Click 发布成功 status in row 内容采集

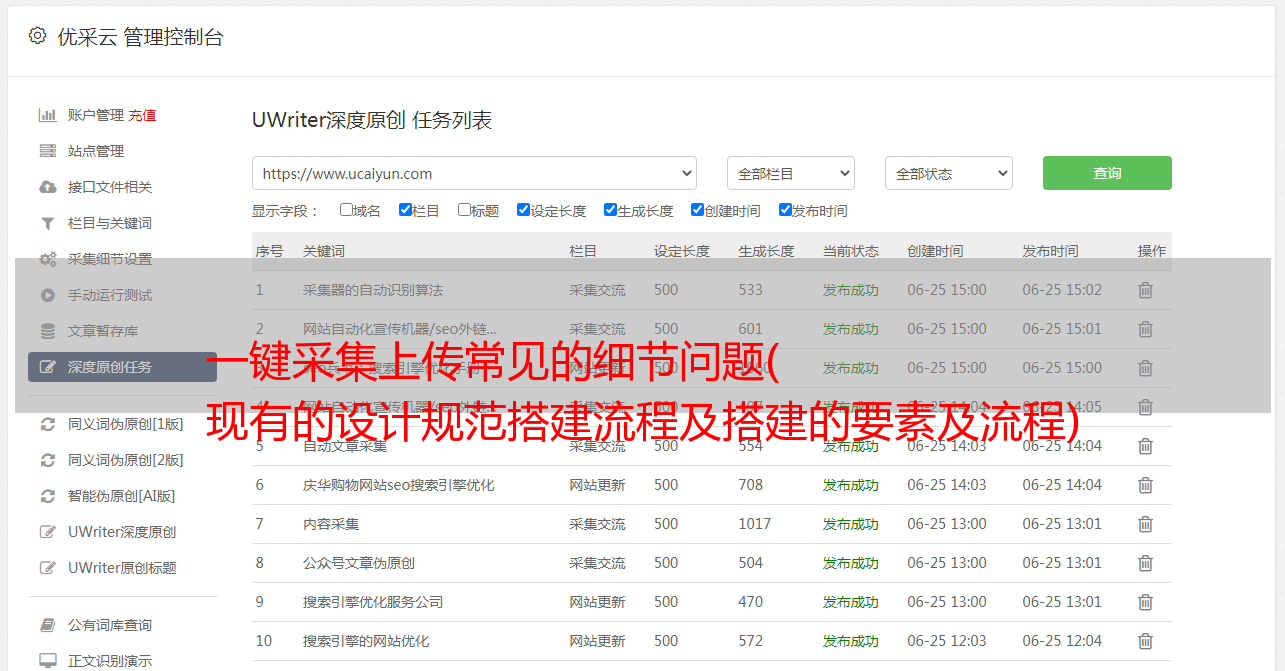point(851,524)
